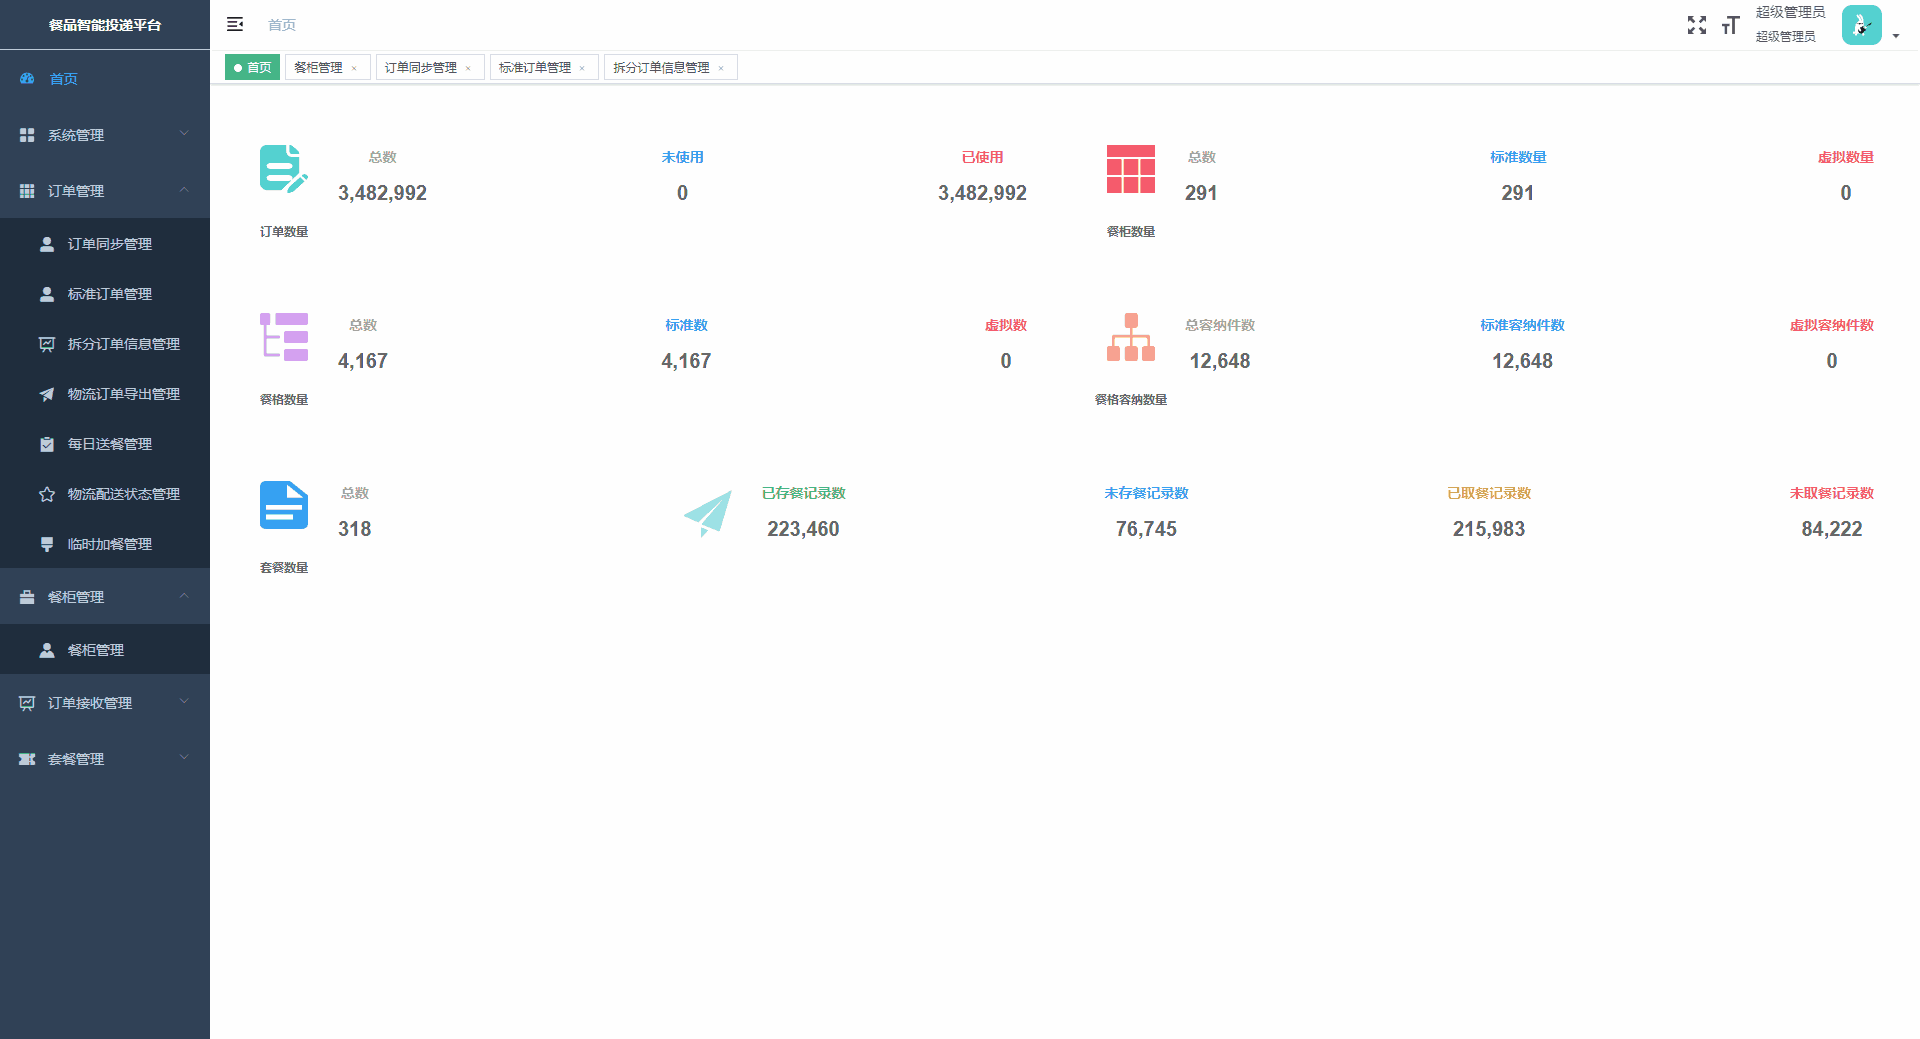Viewport: 1920px width, 1039px height.
Task: Click the purple 餐格数量 list icon
Action: click(284, 336)
